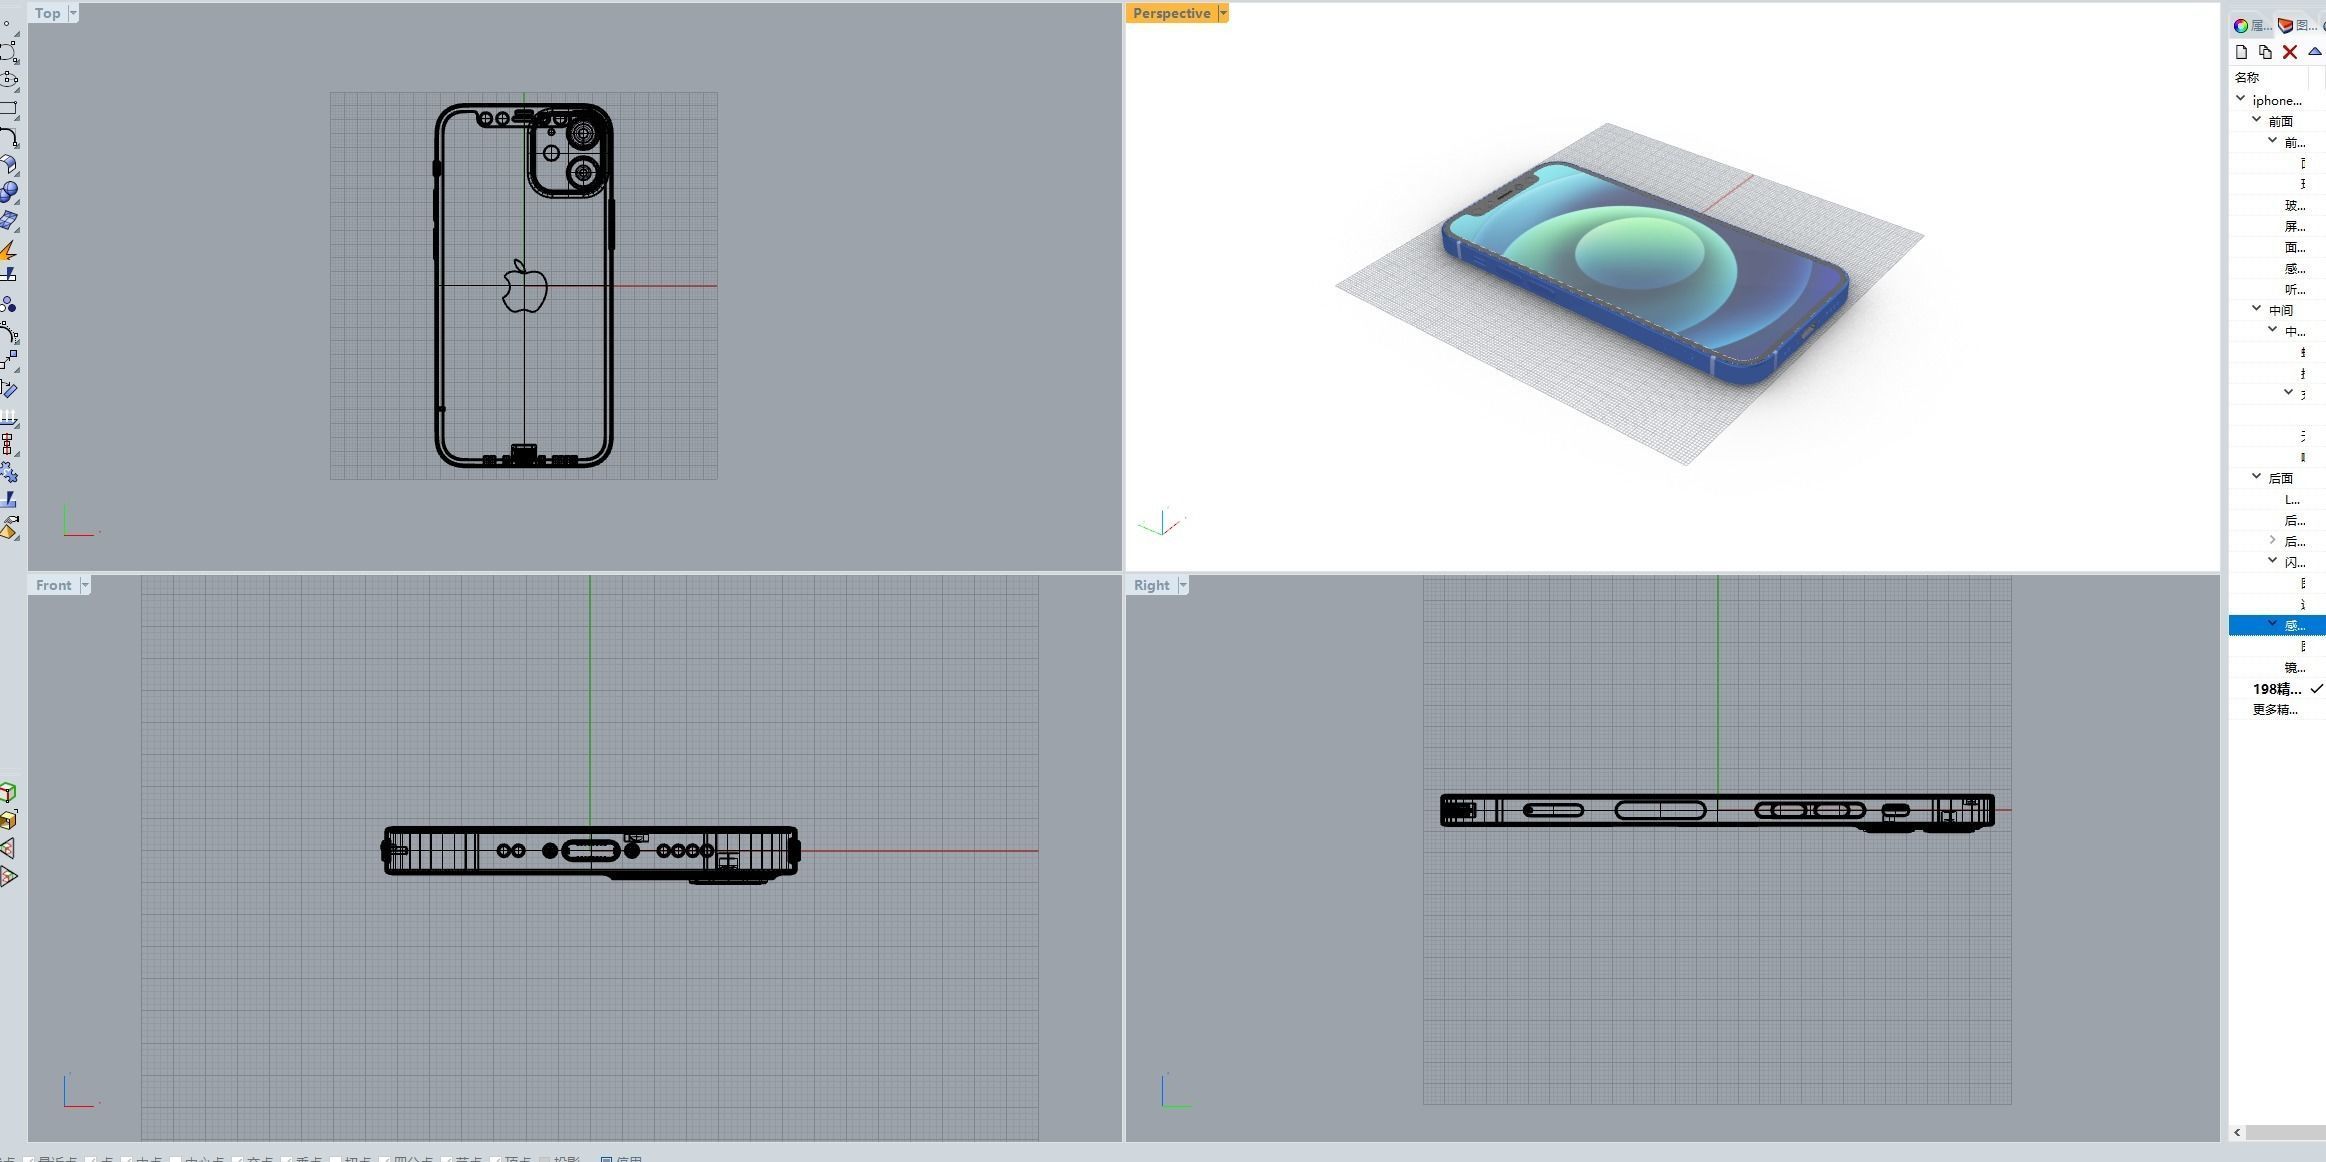Viewport: 2326px width, 1162px height.
Task: Toggle the 中点 osnap checkbox
Action: [127, 1160]
